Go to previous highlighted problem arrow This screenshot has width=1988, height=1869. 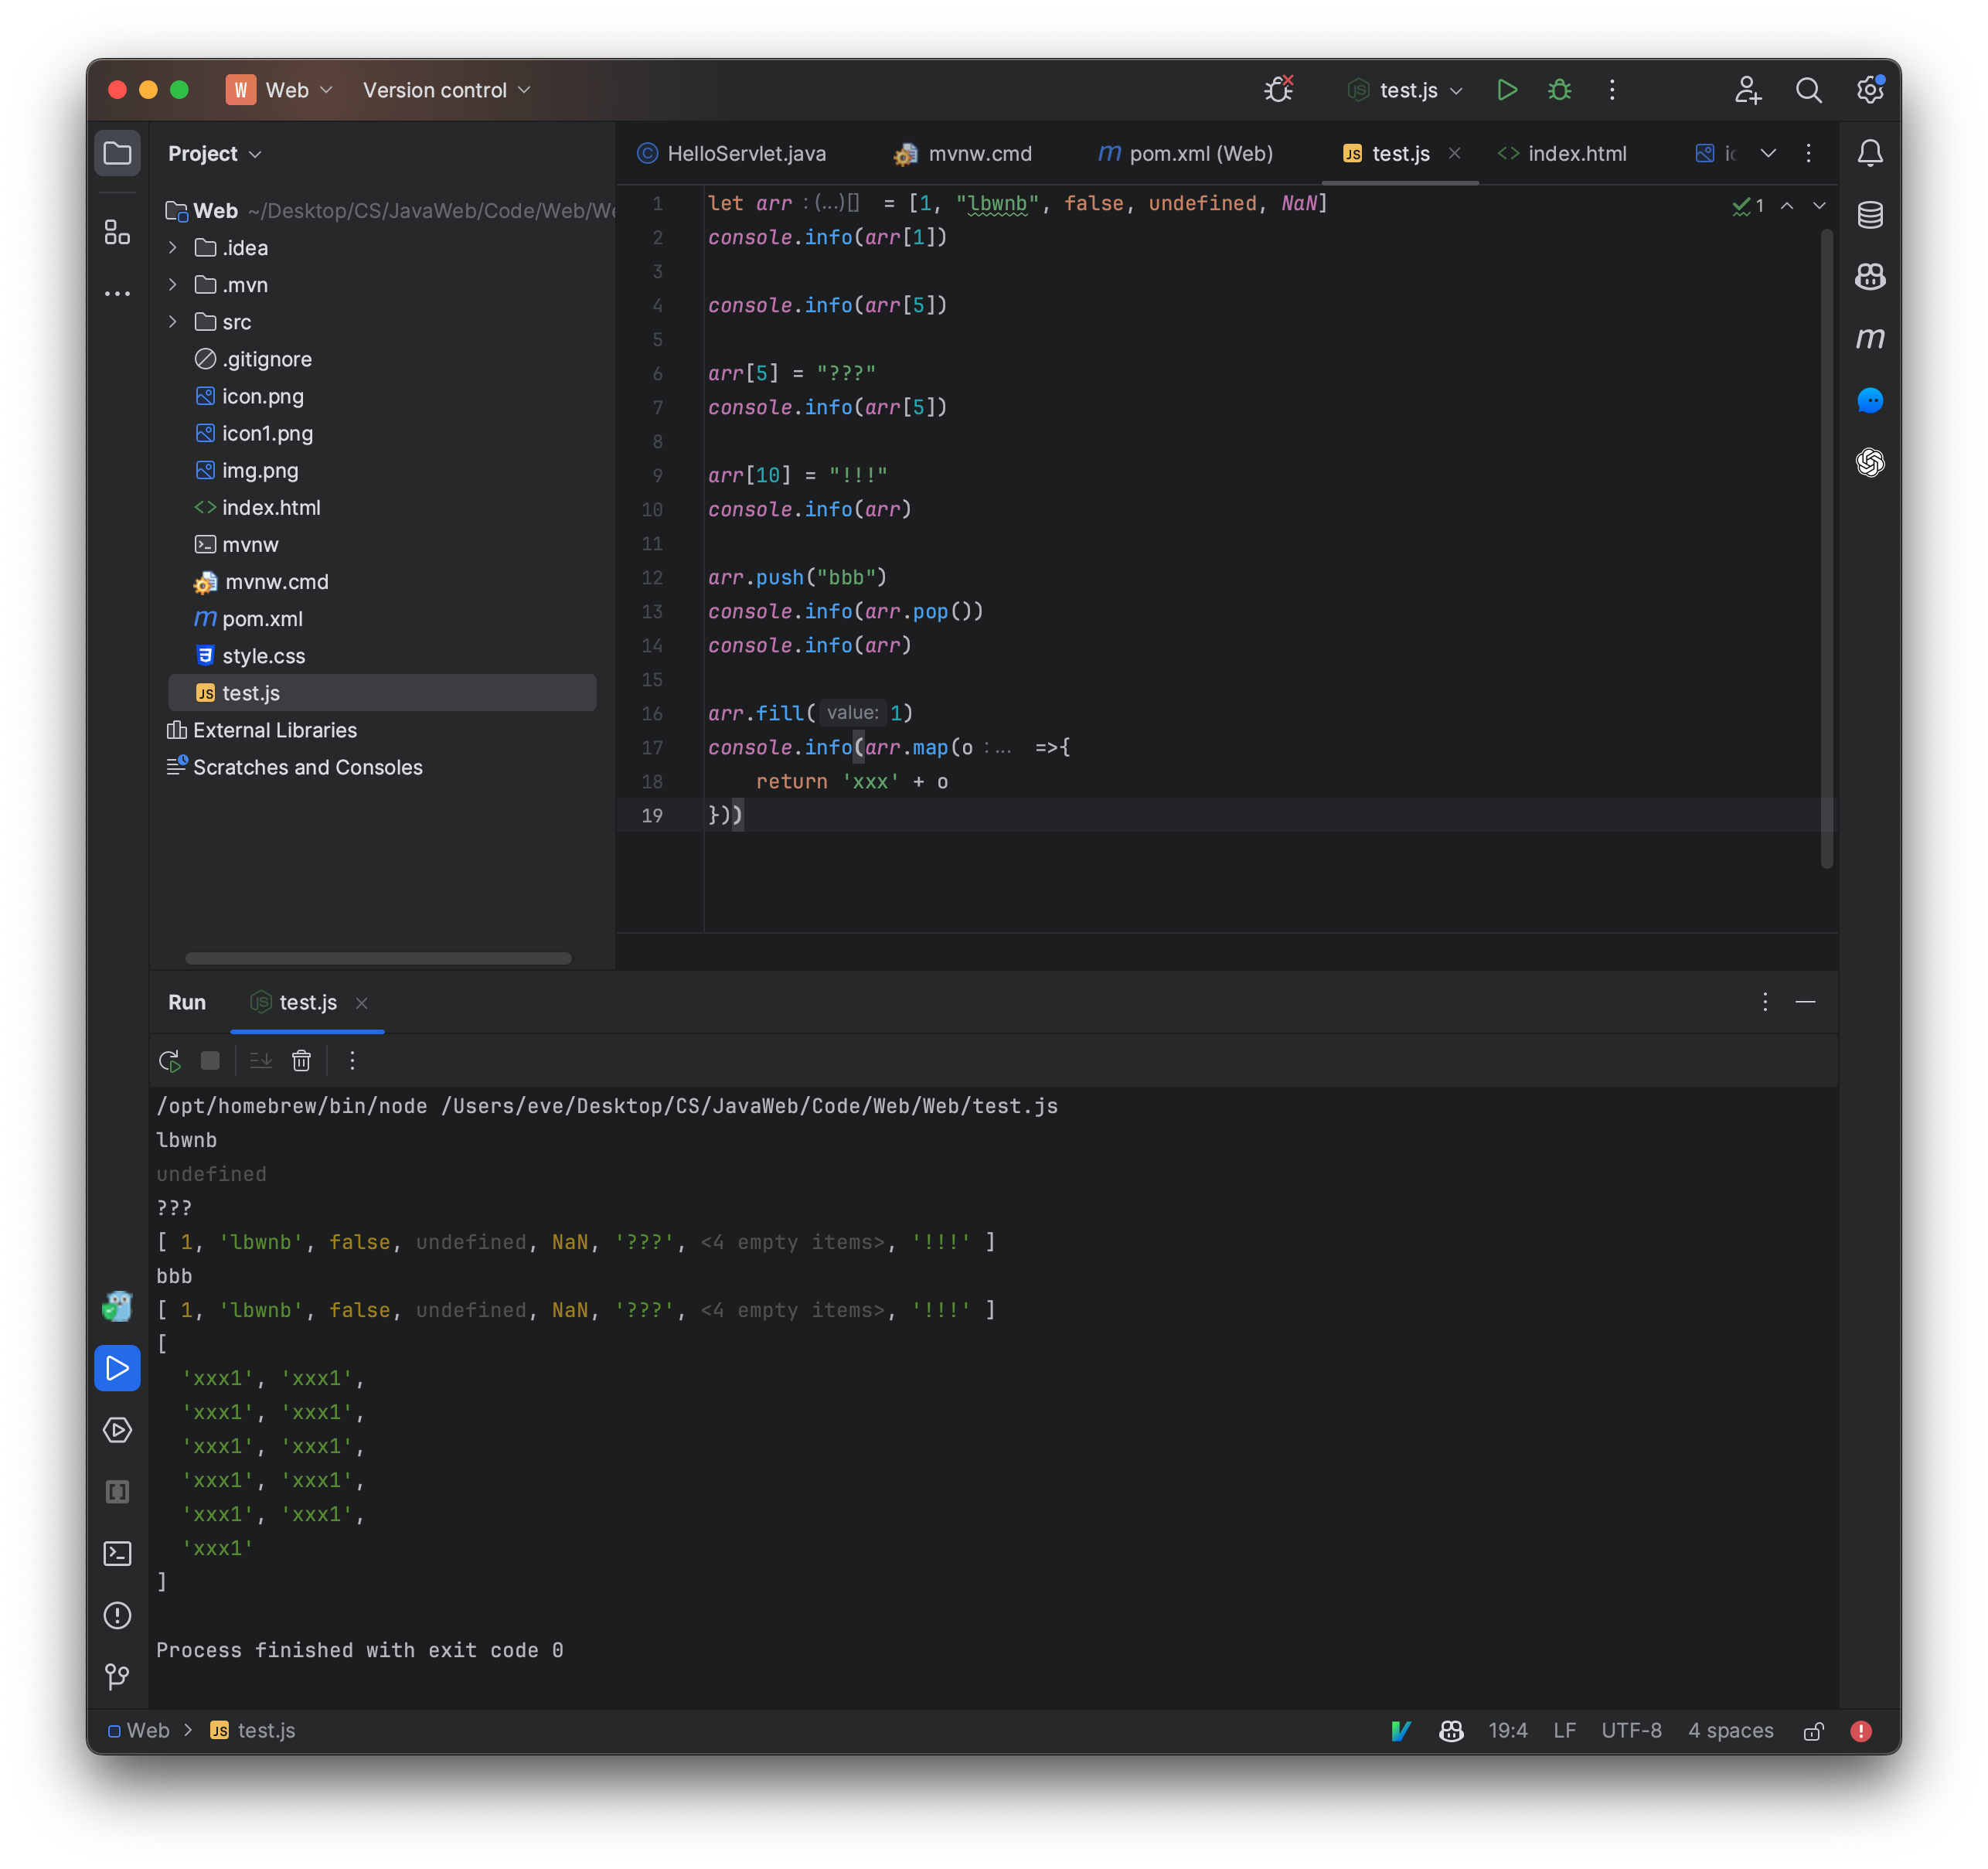coord(1786,205)
